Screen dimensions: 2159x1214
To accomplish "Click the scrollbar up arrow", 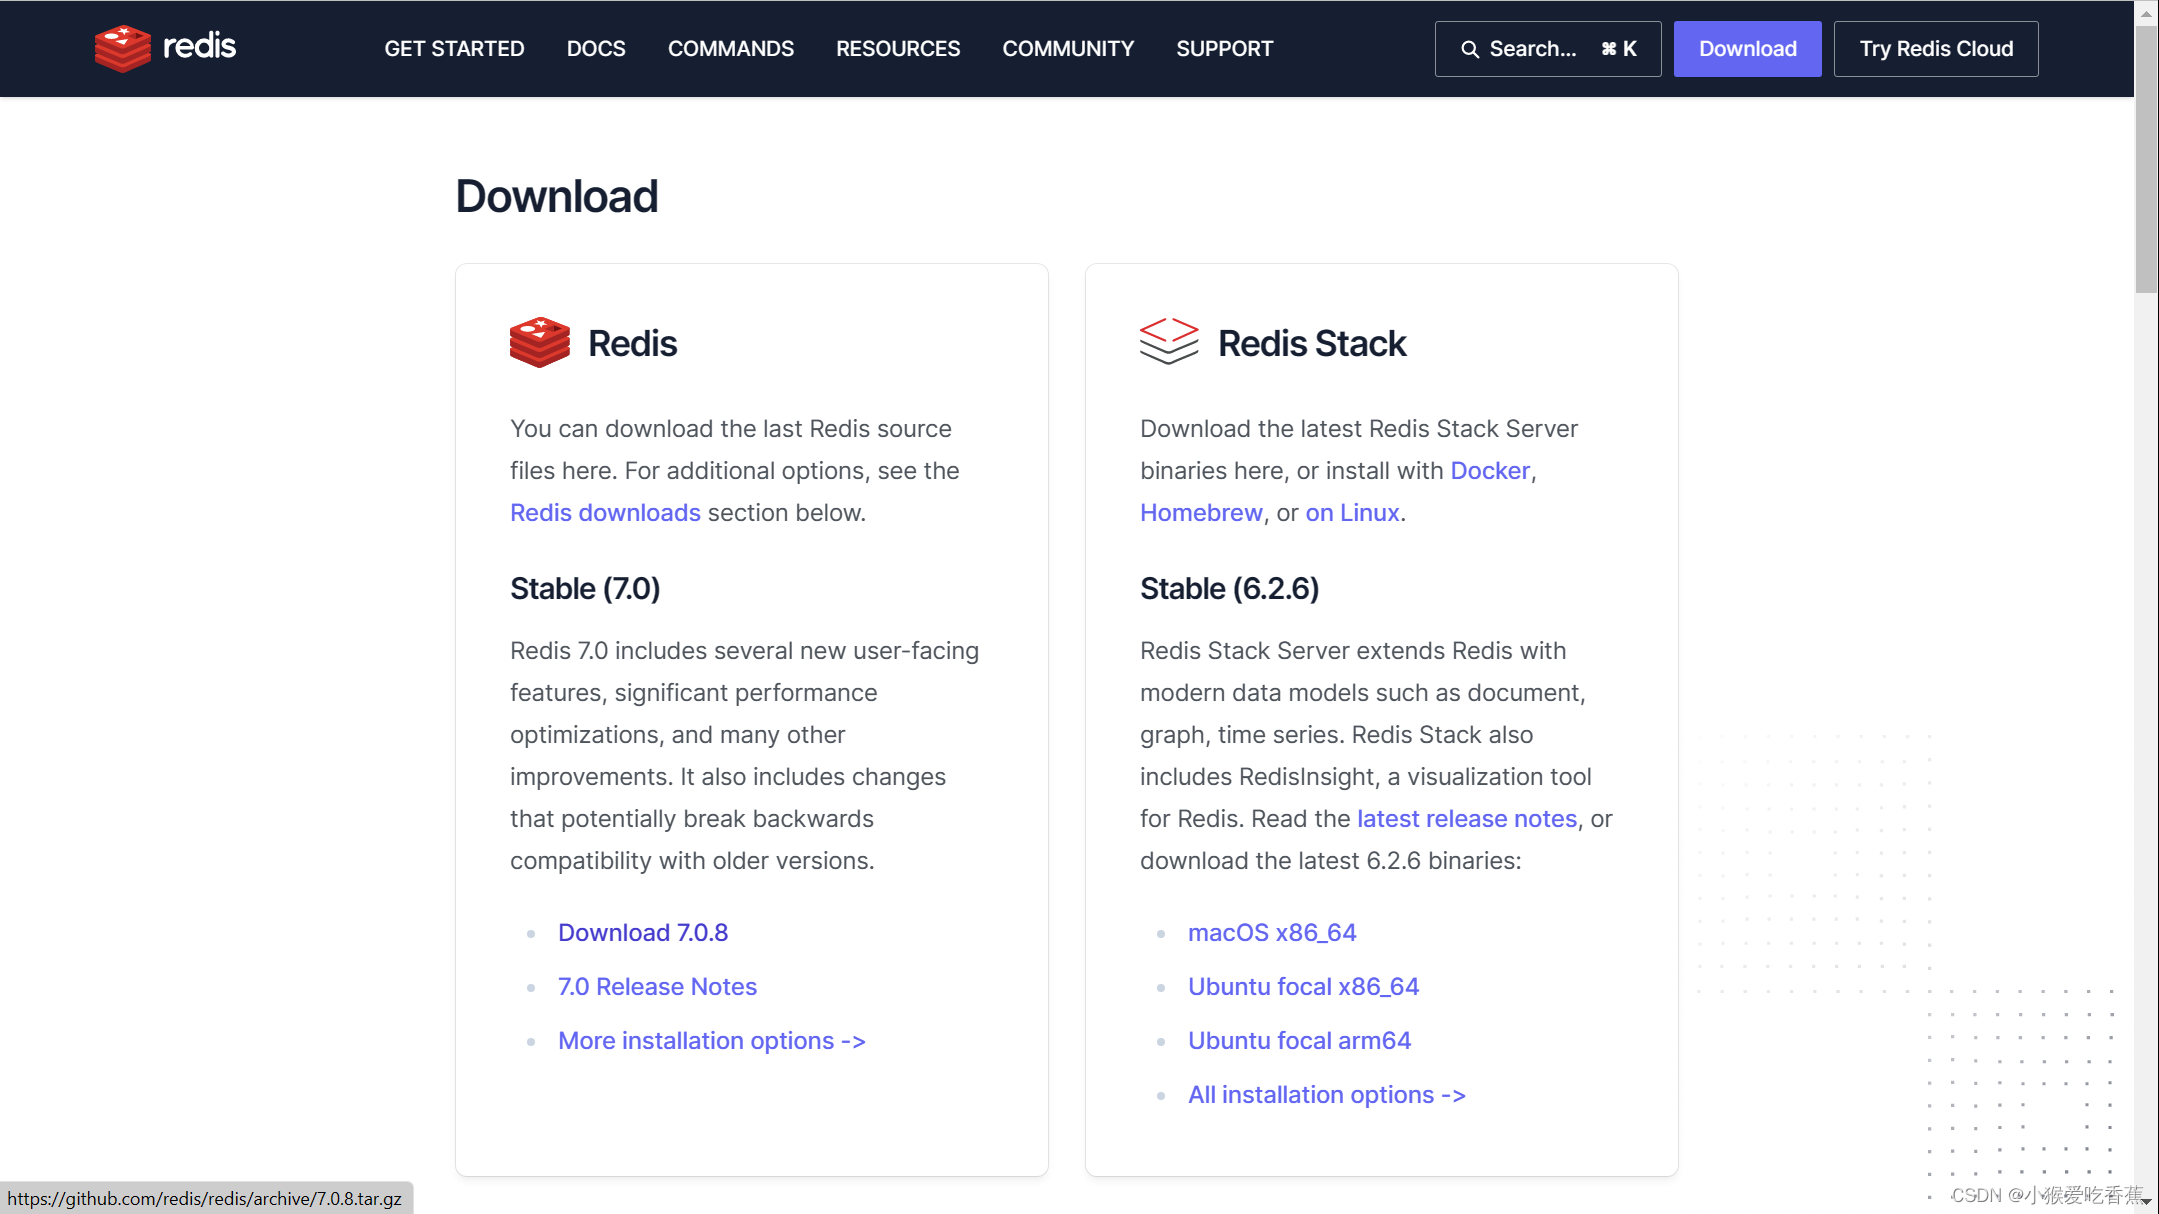I will pyautogui.click(x=2146, y=13).
